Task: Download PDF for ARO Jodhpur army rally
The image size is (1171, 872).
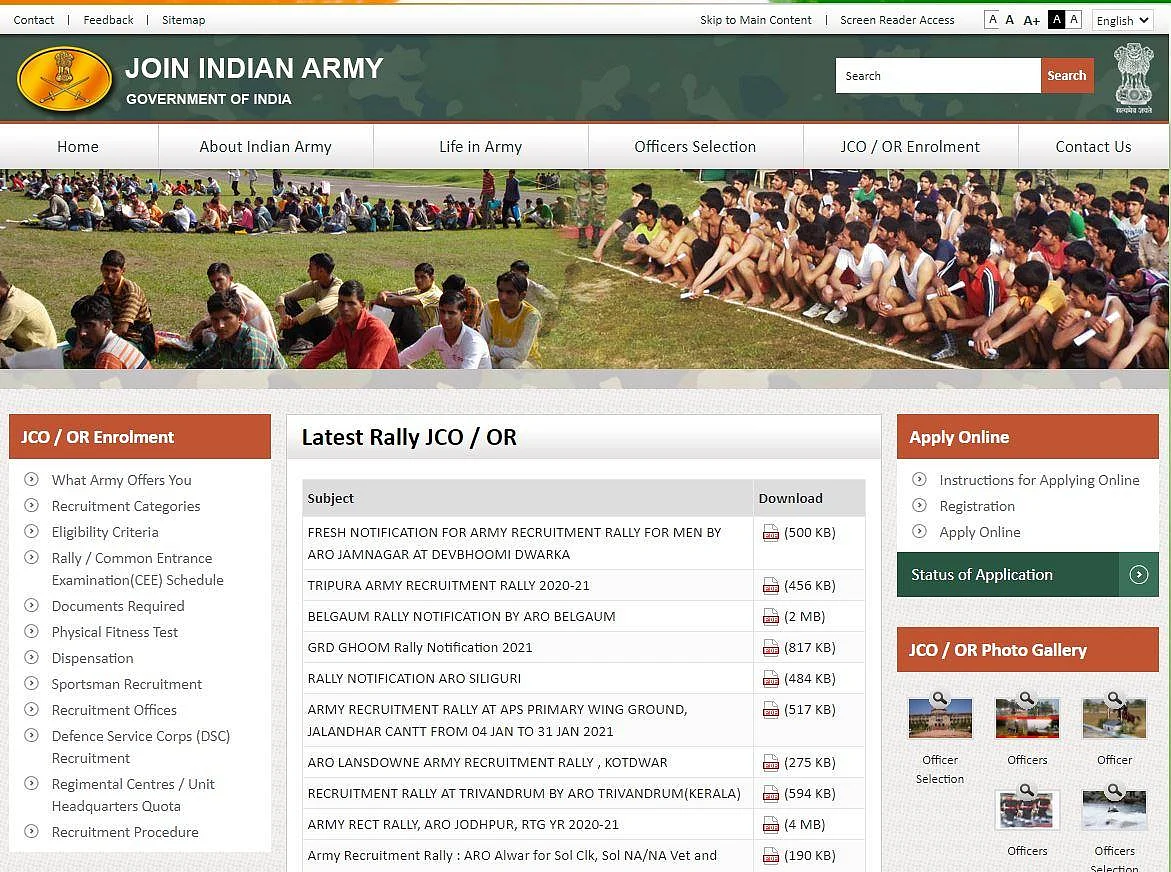Action: [770, 825]
